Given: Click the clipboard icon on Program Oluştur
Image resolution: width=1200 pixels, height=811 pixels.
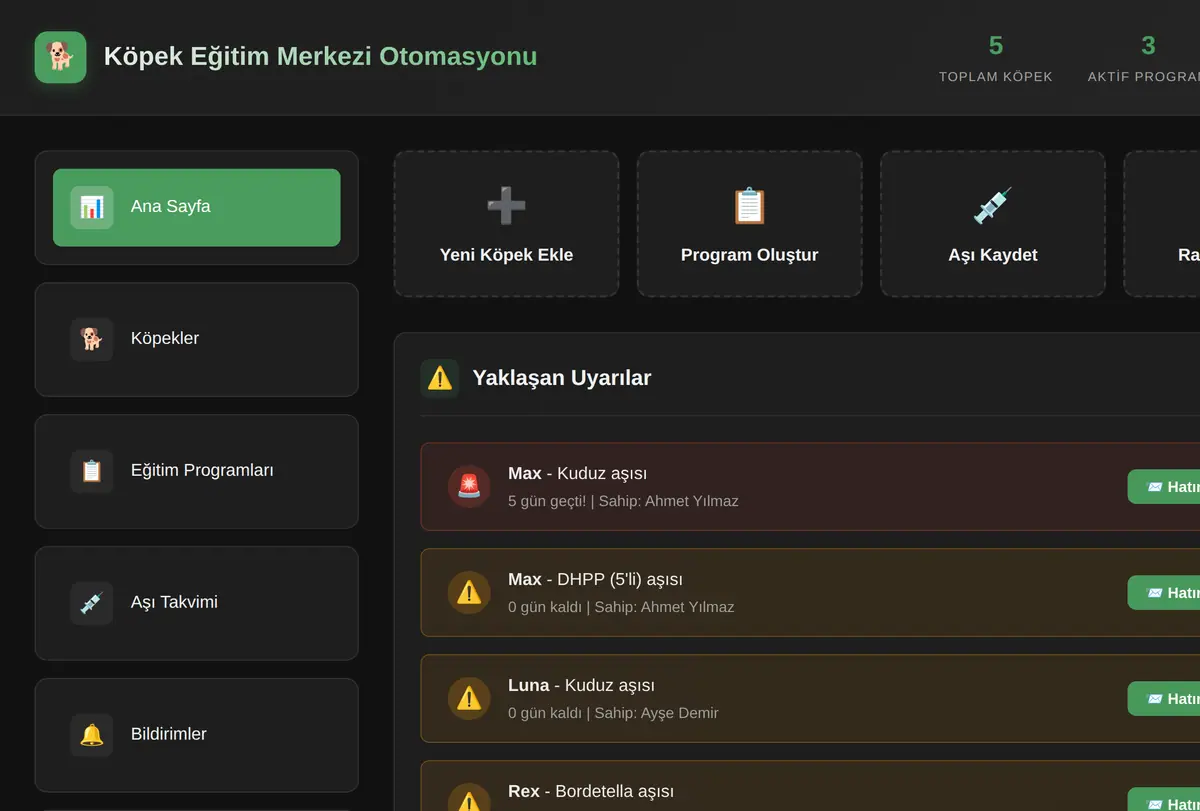Looking at the screenshot, I should (749, 206).
